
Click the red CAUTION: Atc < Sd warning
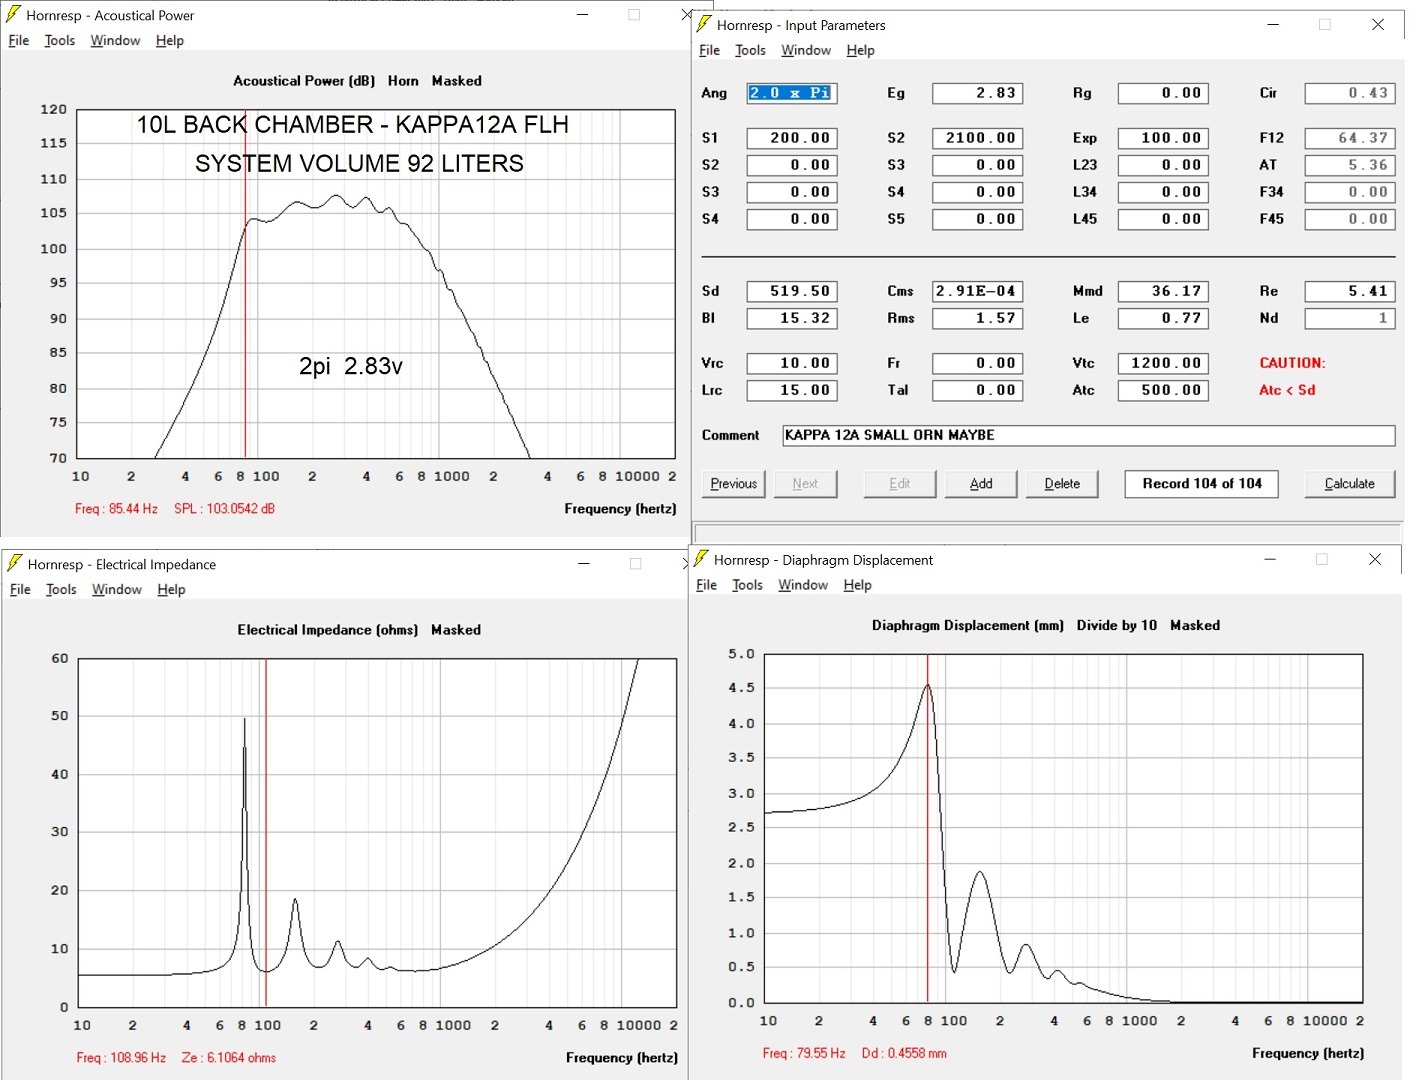pos(1292,377)
